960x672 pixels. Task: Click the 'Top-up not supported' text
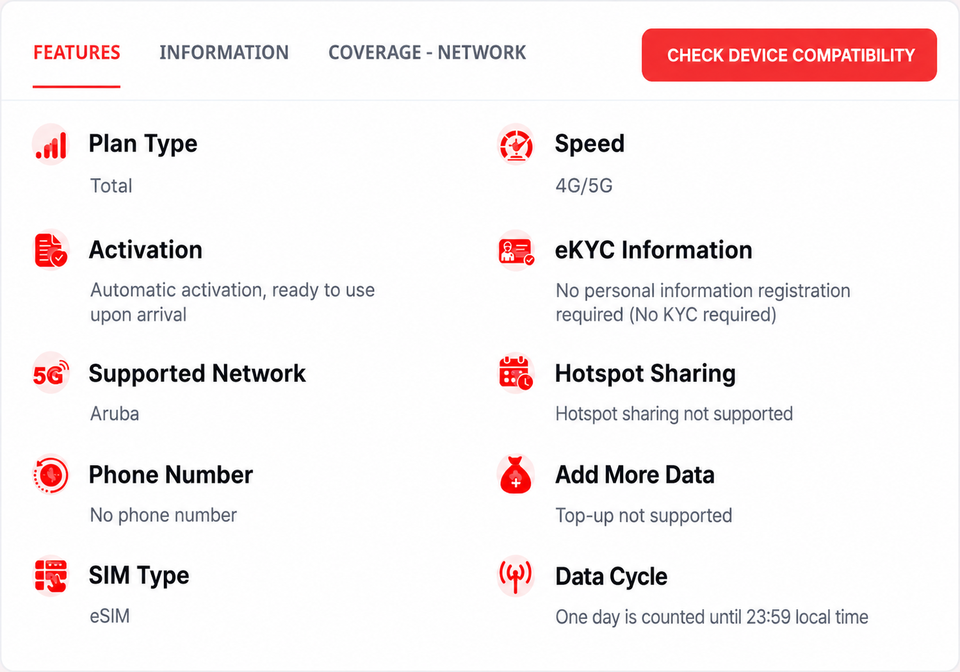coord(643,515)
